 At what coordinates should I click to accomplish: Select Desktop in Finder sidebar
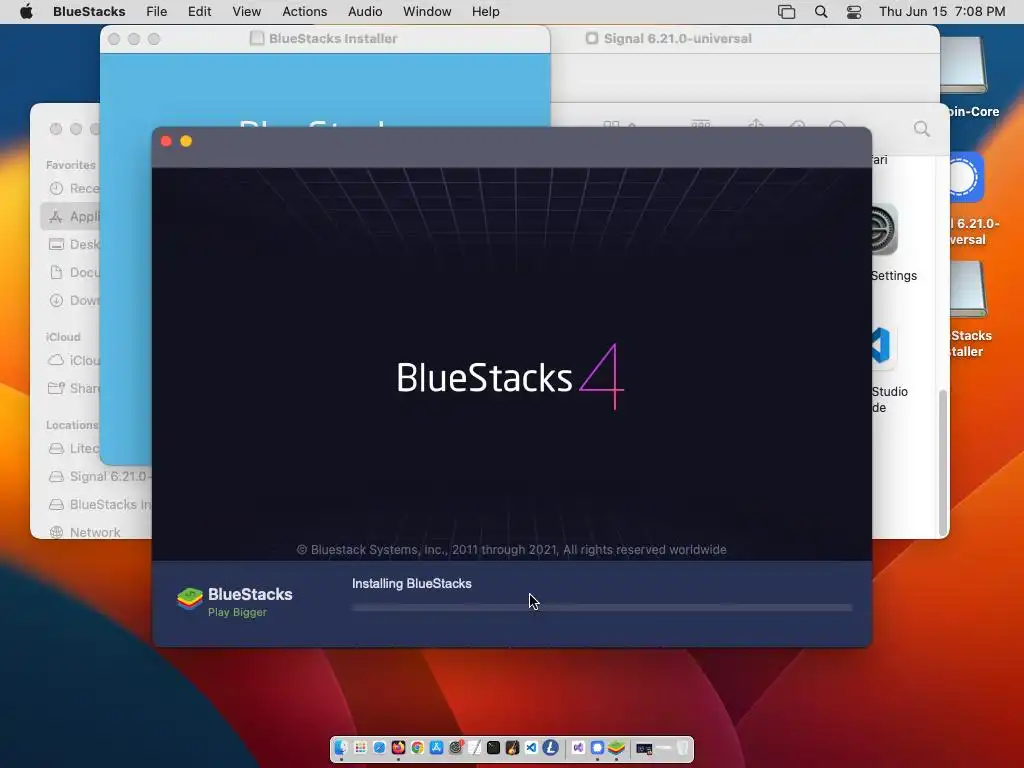[75, 244]
